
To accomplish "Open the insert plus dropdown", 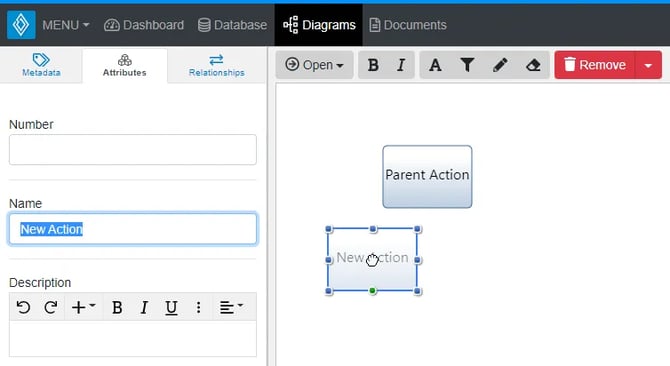I will tap(83, 307).
